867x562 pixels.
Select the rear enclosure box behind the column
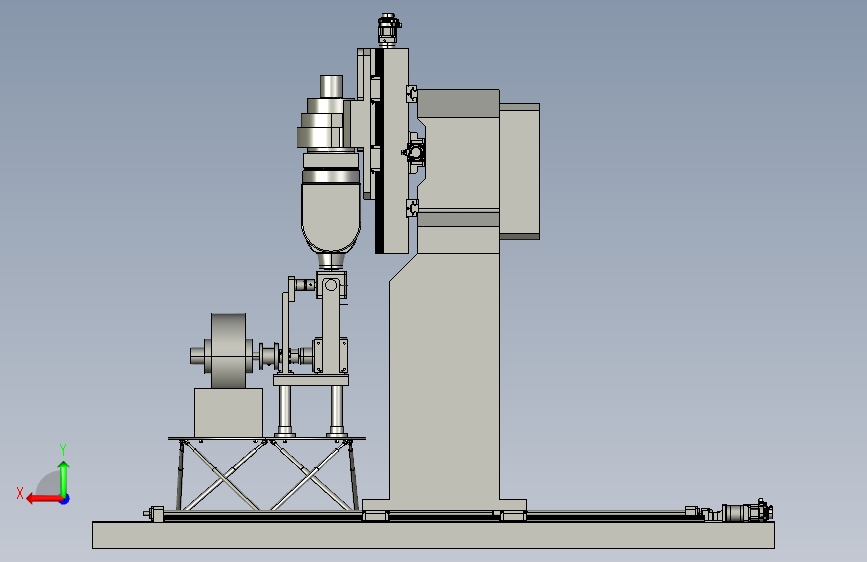pos(519,171)
